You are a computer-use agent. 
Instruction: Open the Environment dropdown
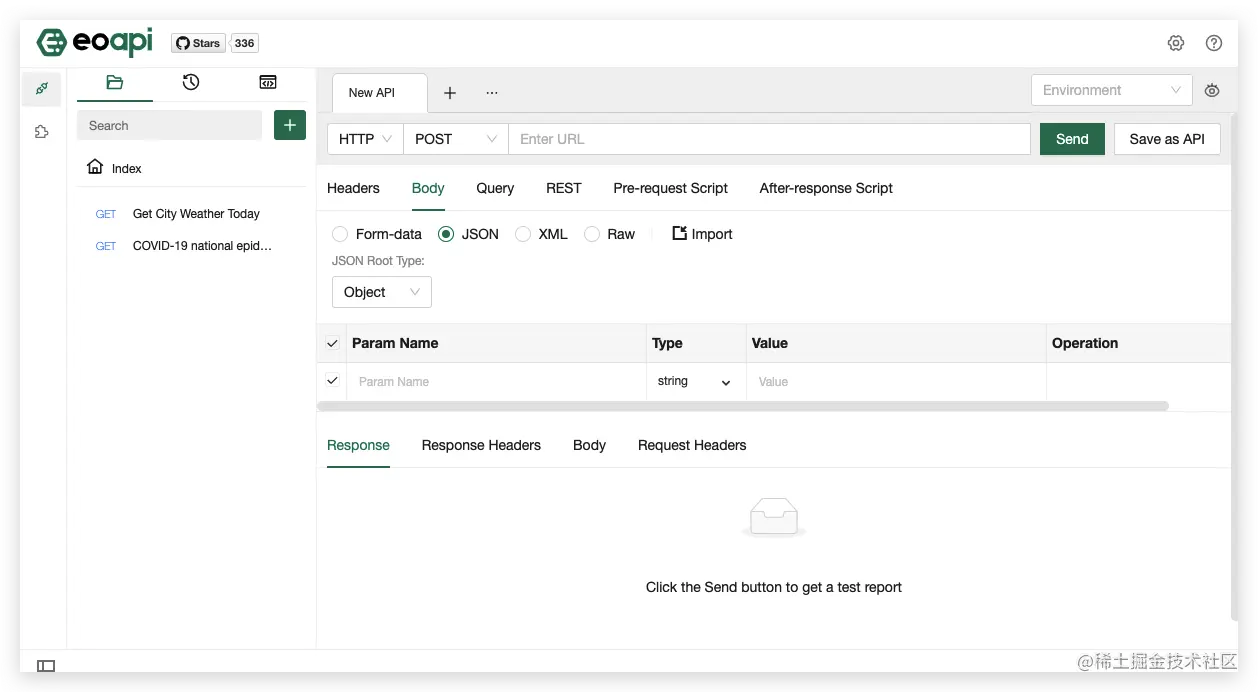tap(1111, 90)
